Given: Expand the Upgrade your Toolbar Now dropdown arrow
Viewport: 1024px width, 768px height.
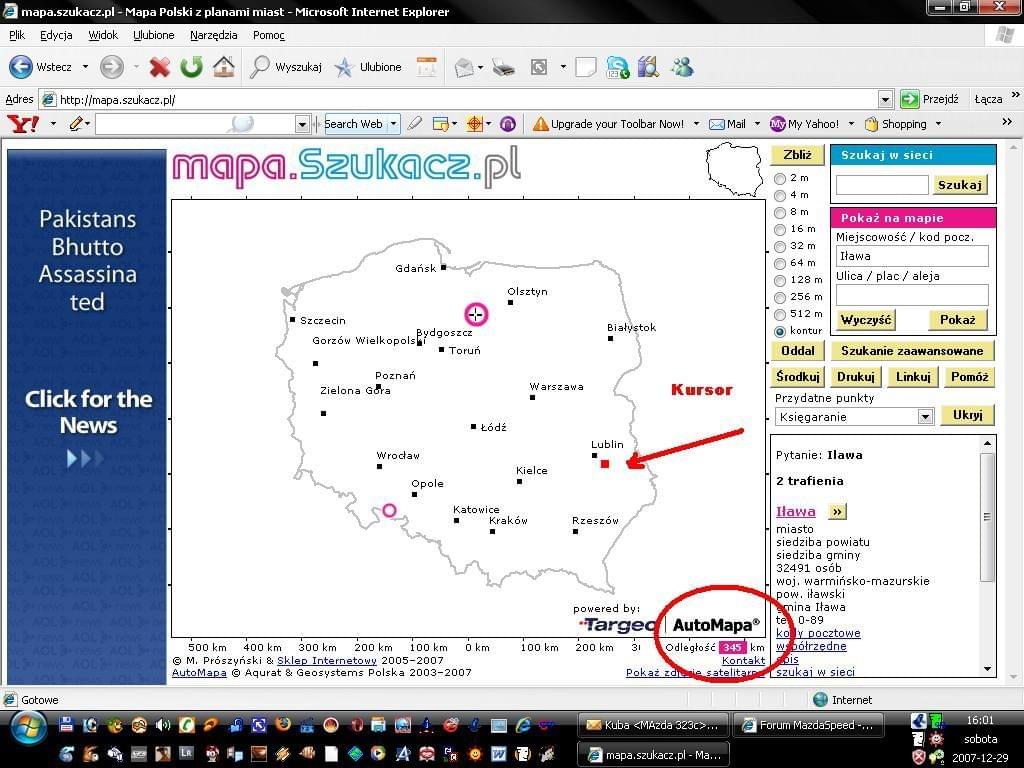Looking at the screenshot, I should click(x=696, y=123).
